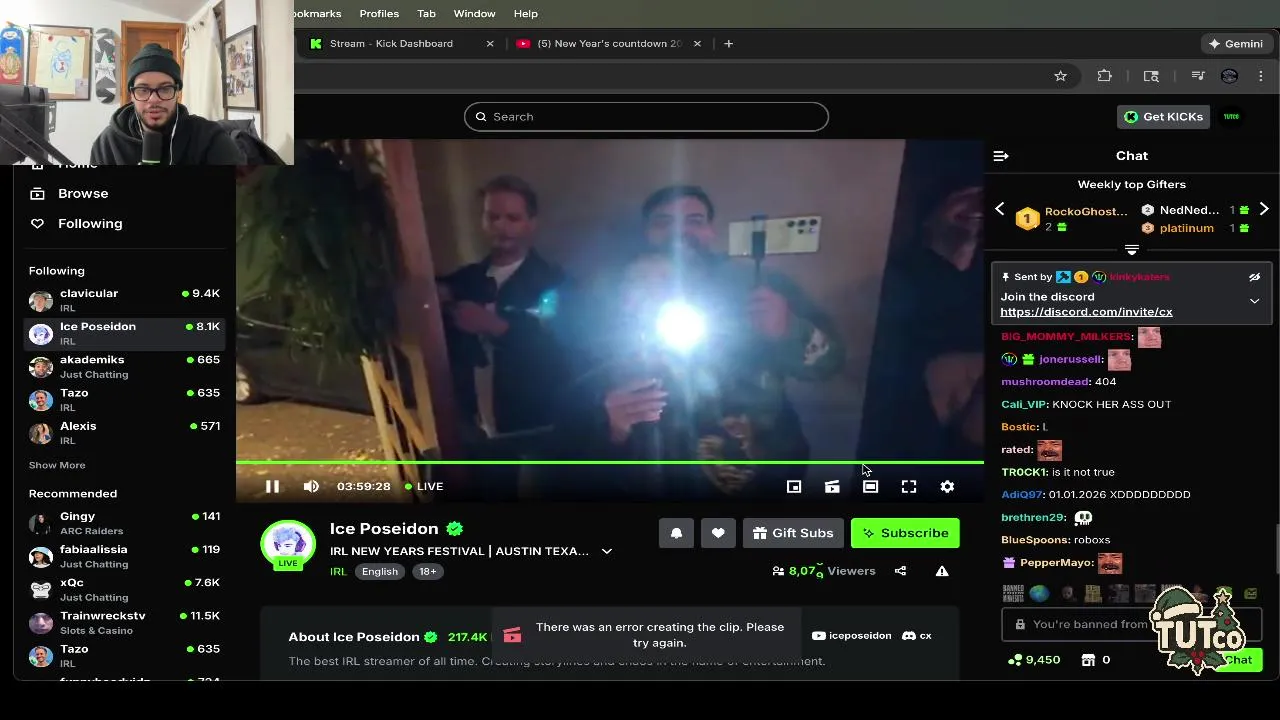Share the stream via share icon

tap(900, 571)
